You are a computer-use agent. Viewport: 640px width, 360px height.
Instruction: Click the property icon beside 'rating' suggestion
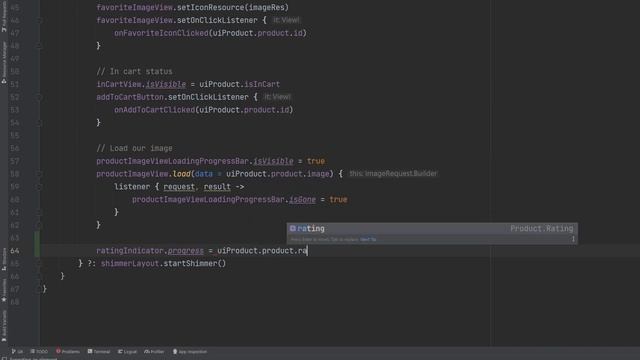tap(293, 229)
